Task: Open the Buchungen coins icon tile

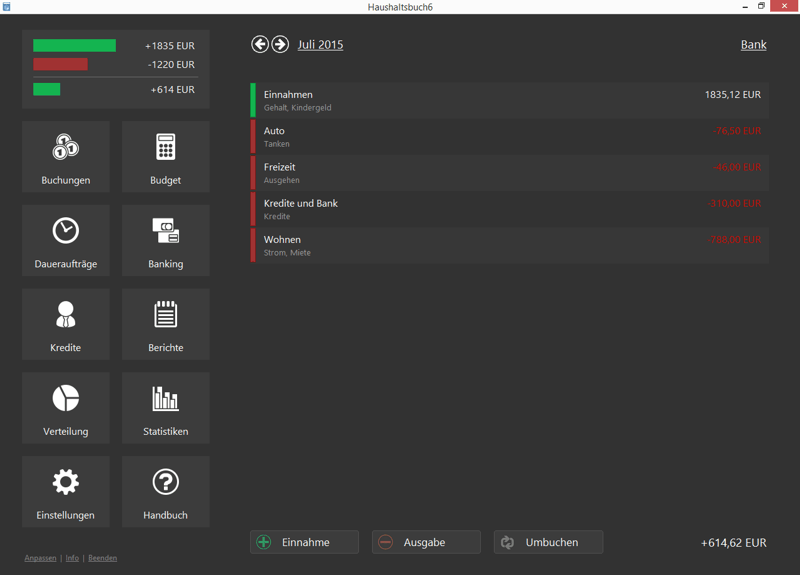Action: tap(66, 157)
